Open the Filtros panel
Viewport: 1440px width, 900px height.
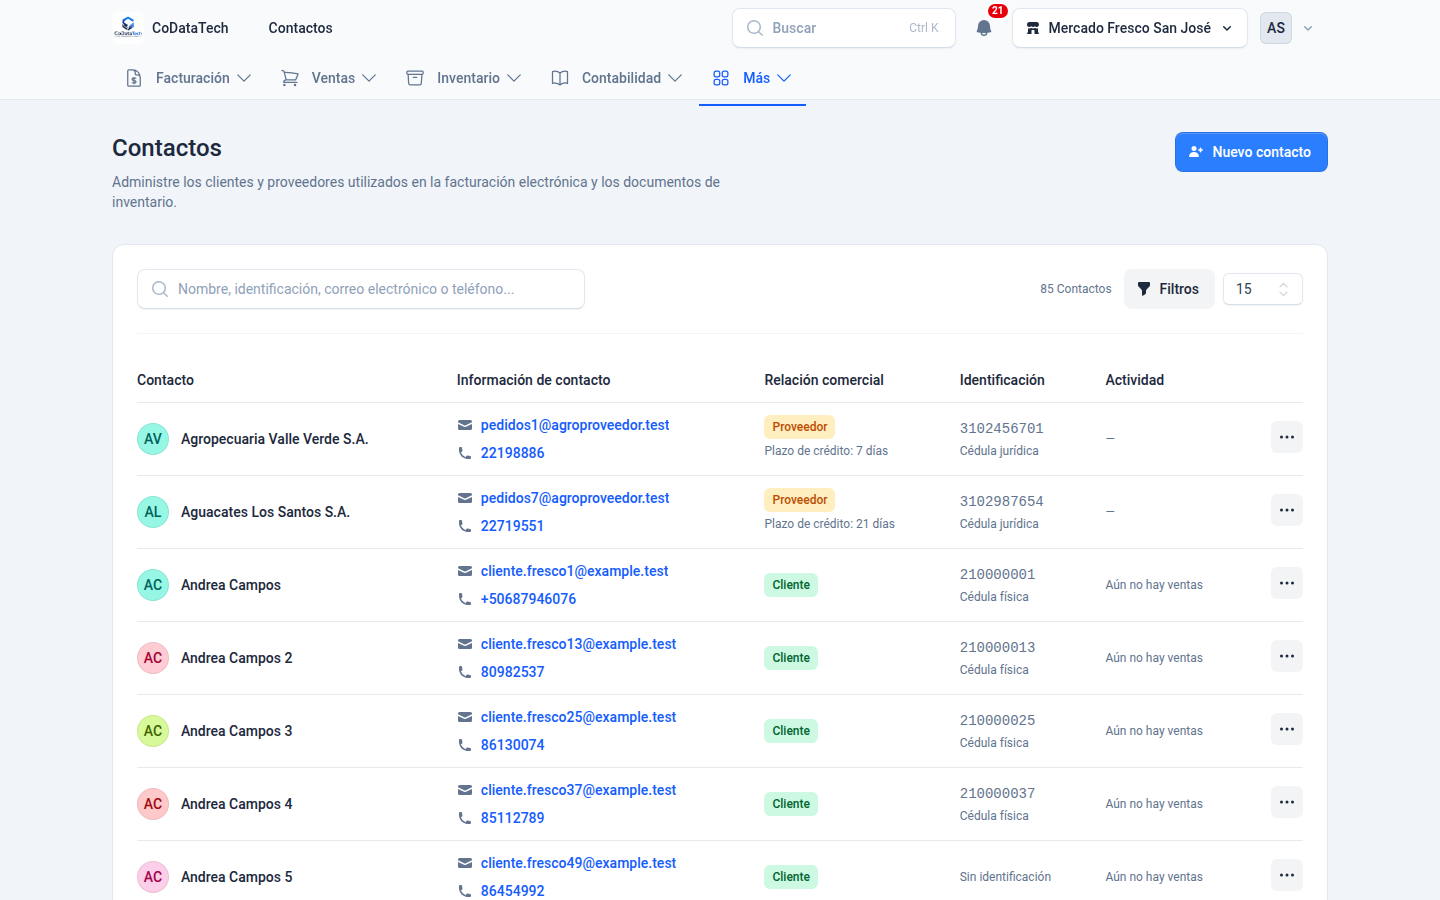pyautogui.click(x=1169, y=289)
